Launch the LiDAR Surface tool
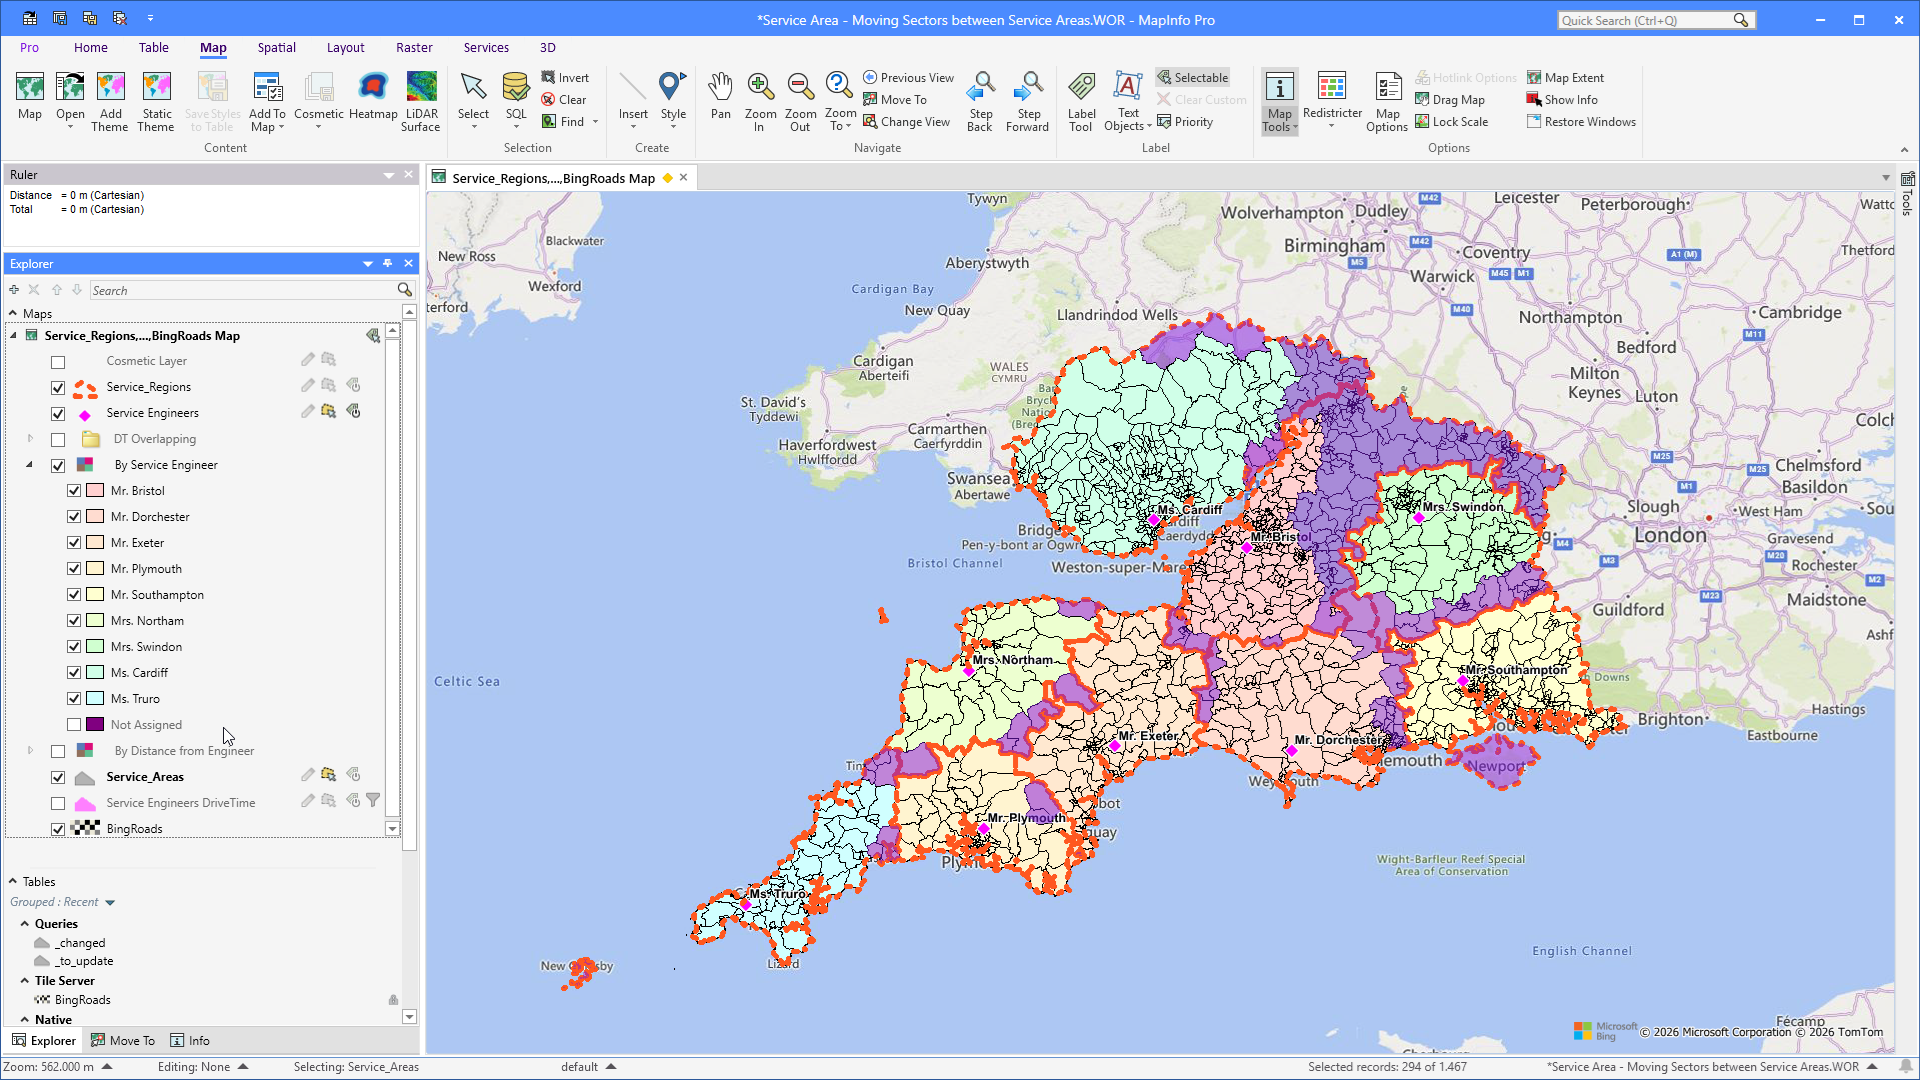The image size is (1920, 1080). pos(421,101)
